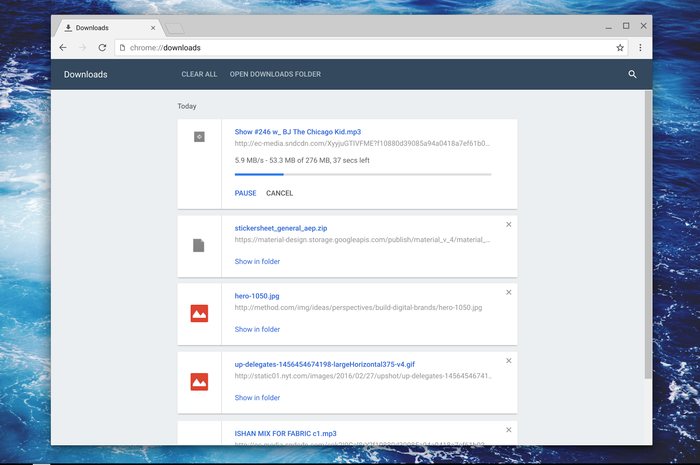Remove hero-1050.jpg from the downloads list
This screenshot has height=465, width=700.
point(508,292)
